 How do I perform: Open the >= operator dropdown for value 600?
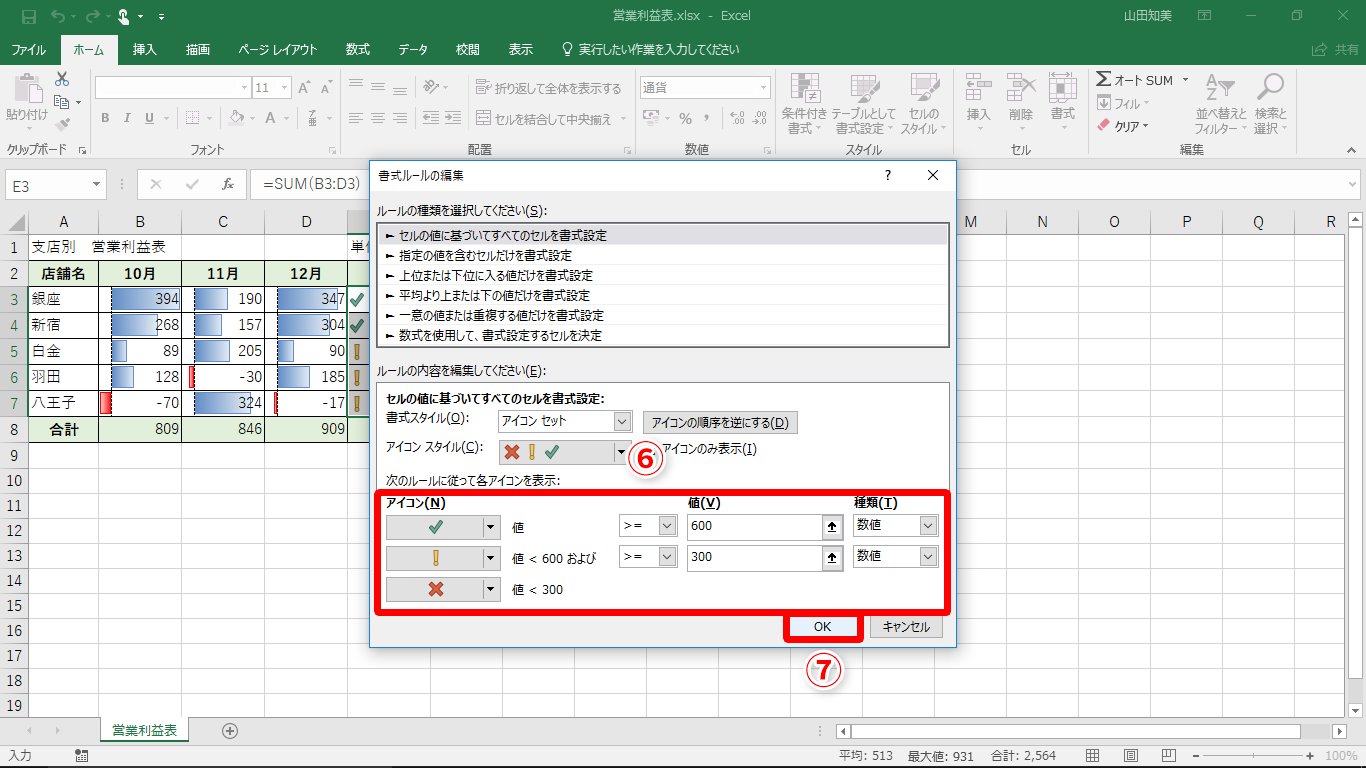point(667,526)
